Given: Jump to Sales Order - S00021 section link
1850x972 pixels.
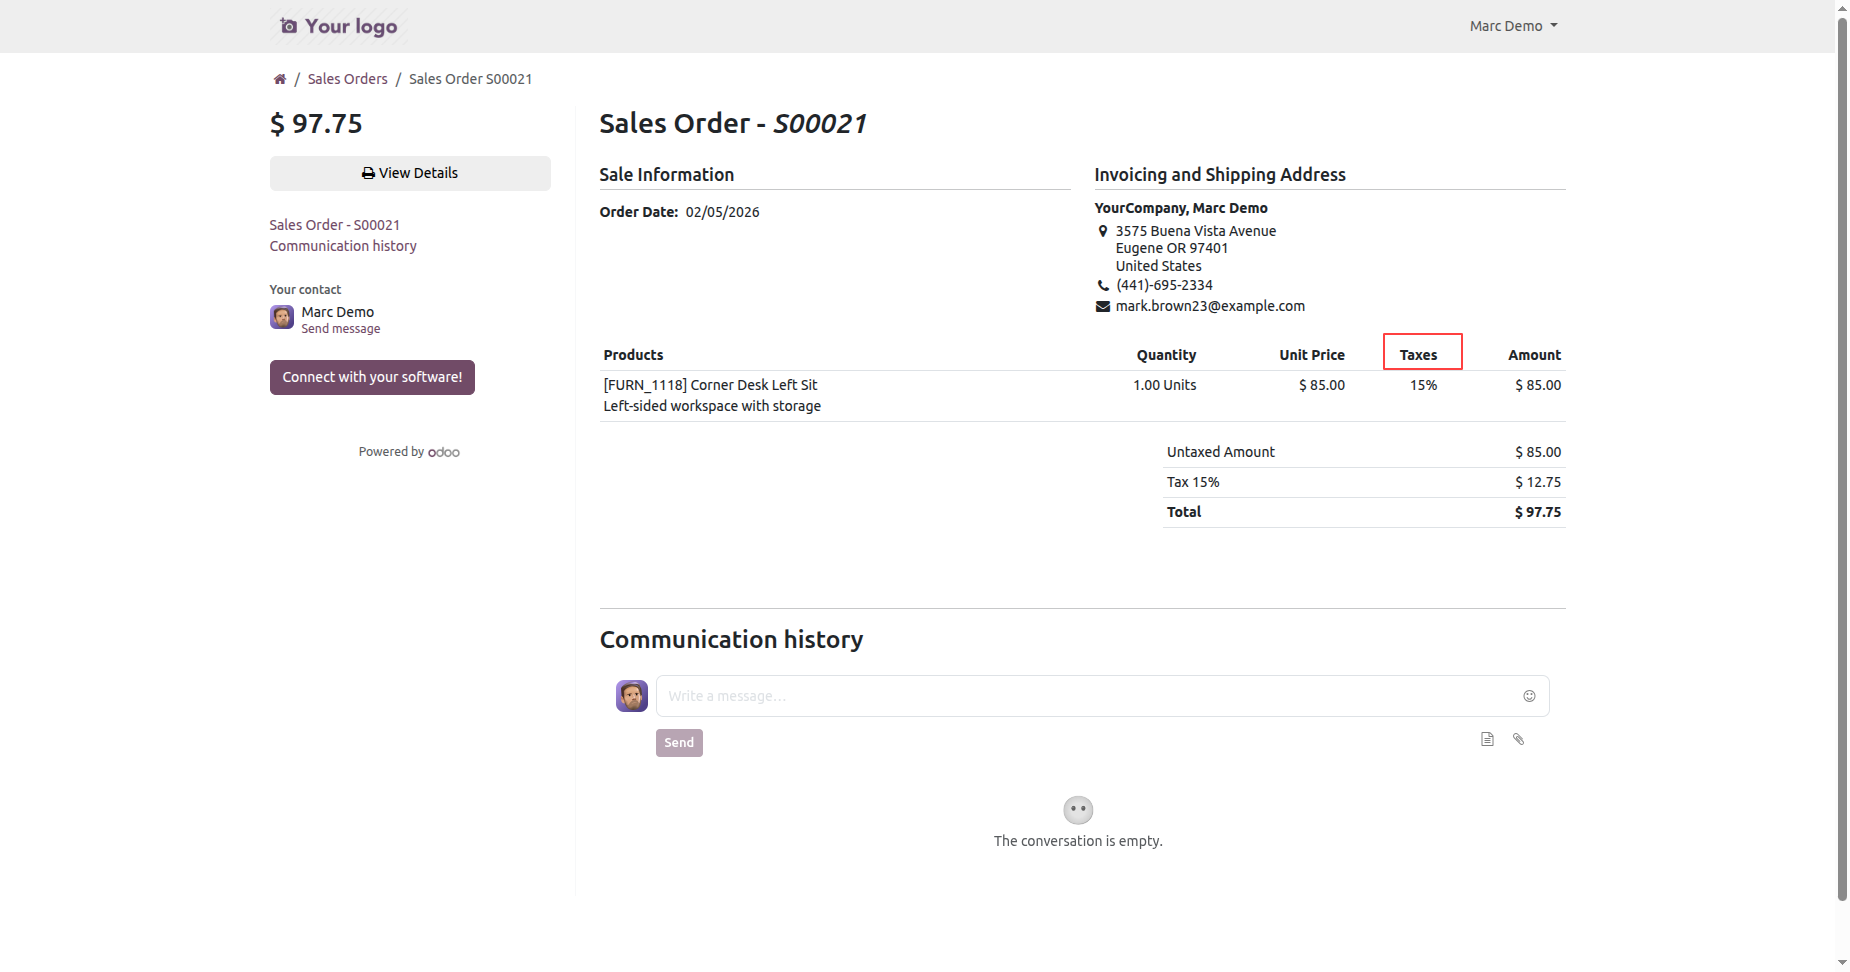Looking at the screenshot, I should [334, 225].
